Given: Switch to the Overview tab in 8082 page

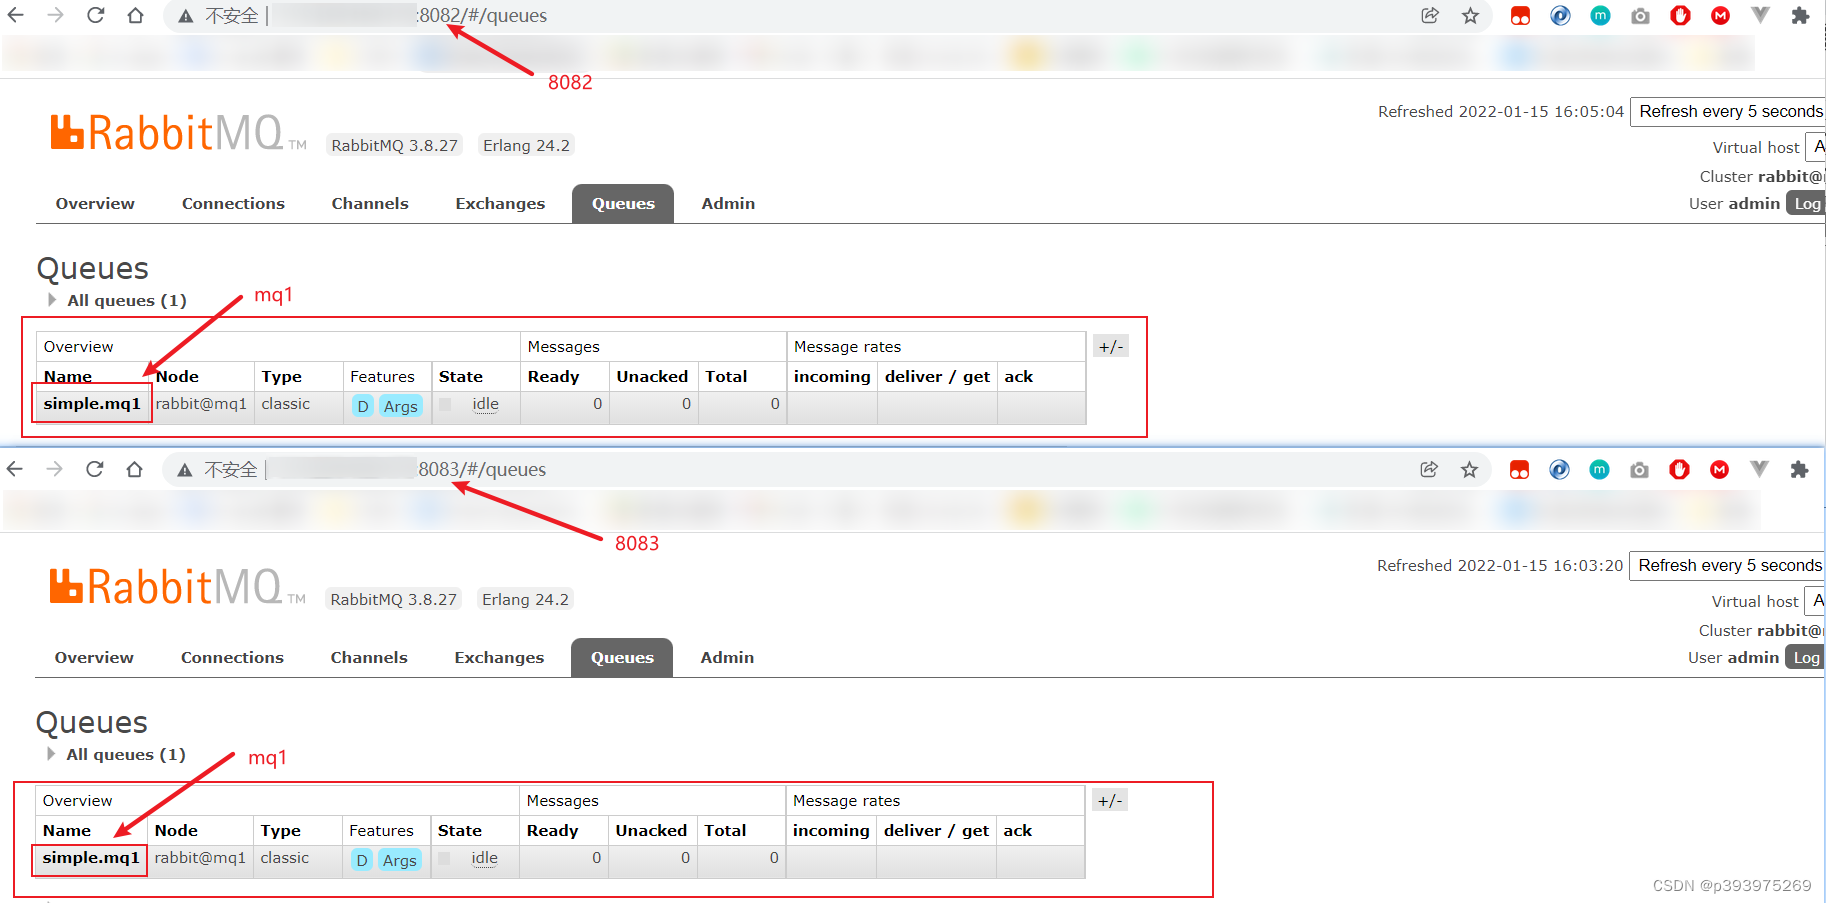Looking at the screenshot, I should click(95, 204).
